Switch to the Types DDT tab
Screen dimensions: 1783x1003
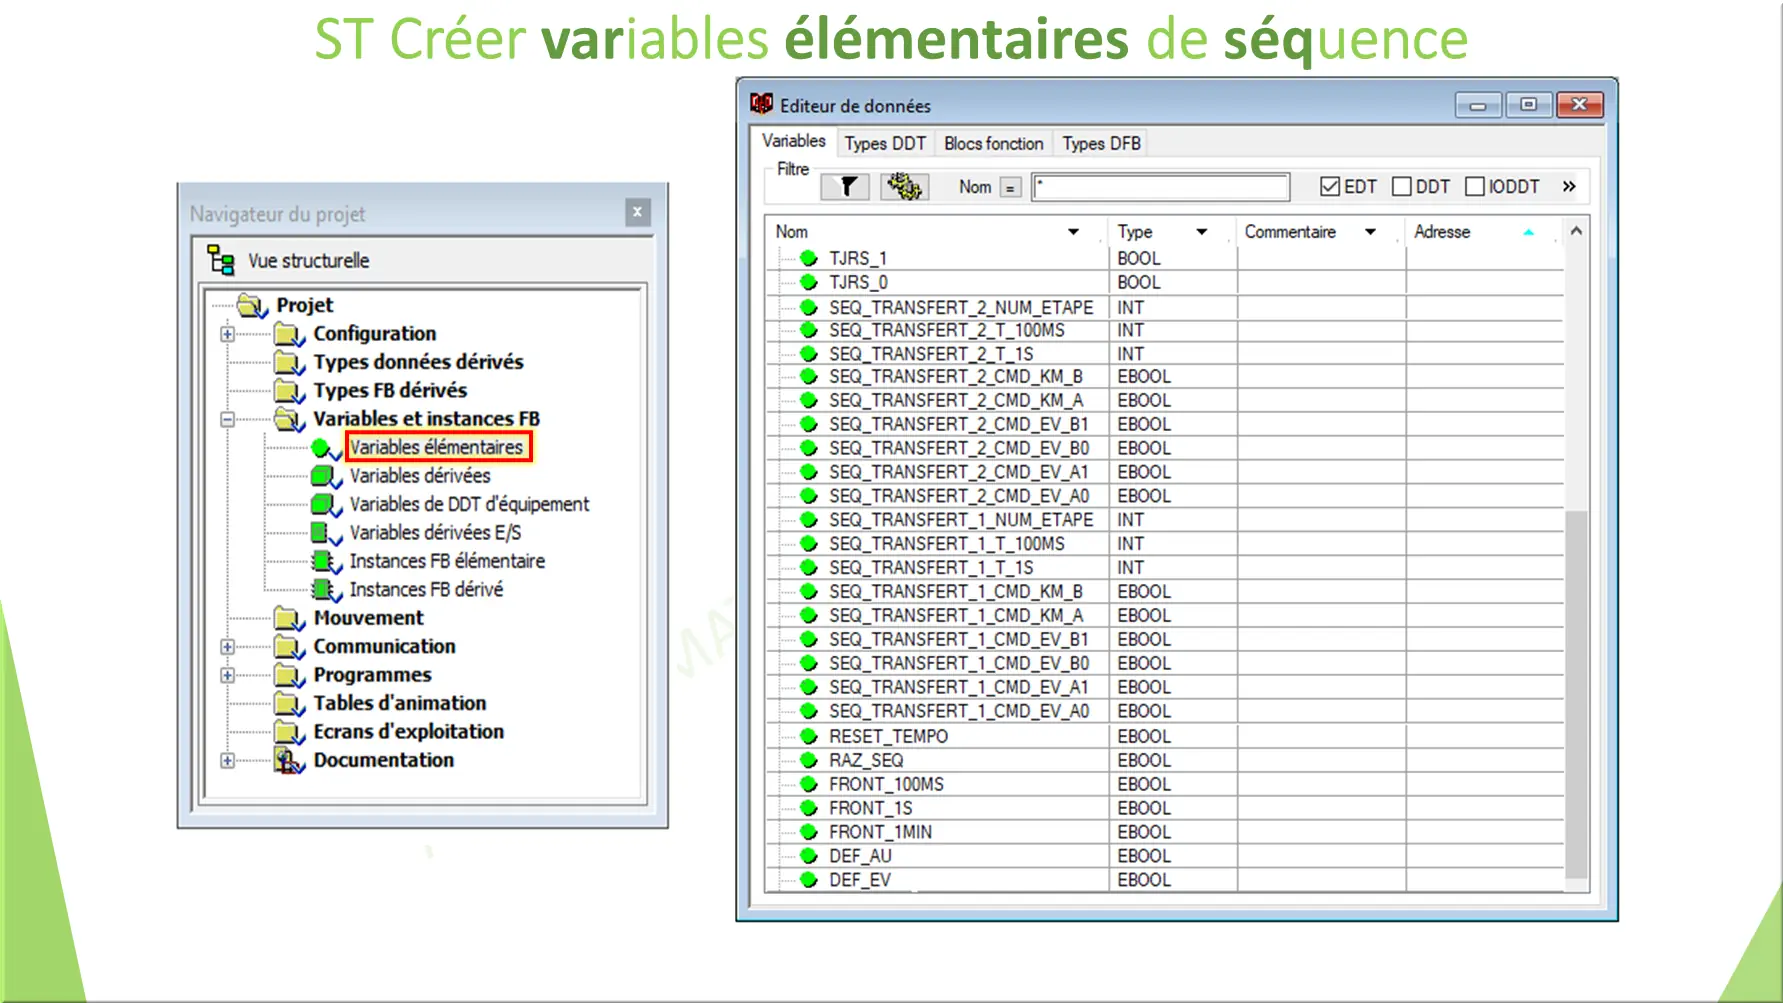click(x=884, y=143)
